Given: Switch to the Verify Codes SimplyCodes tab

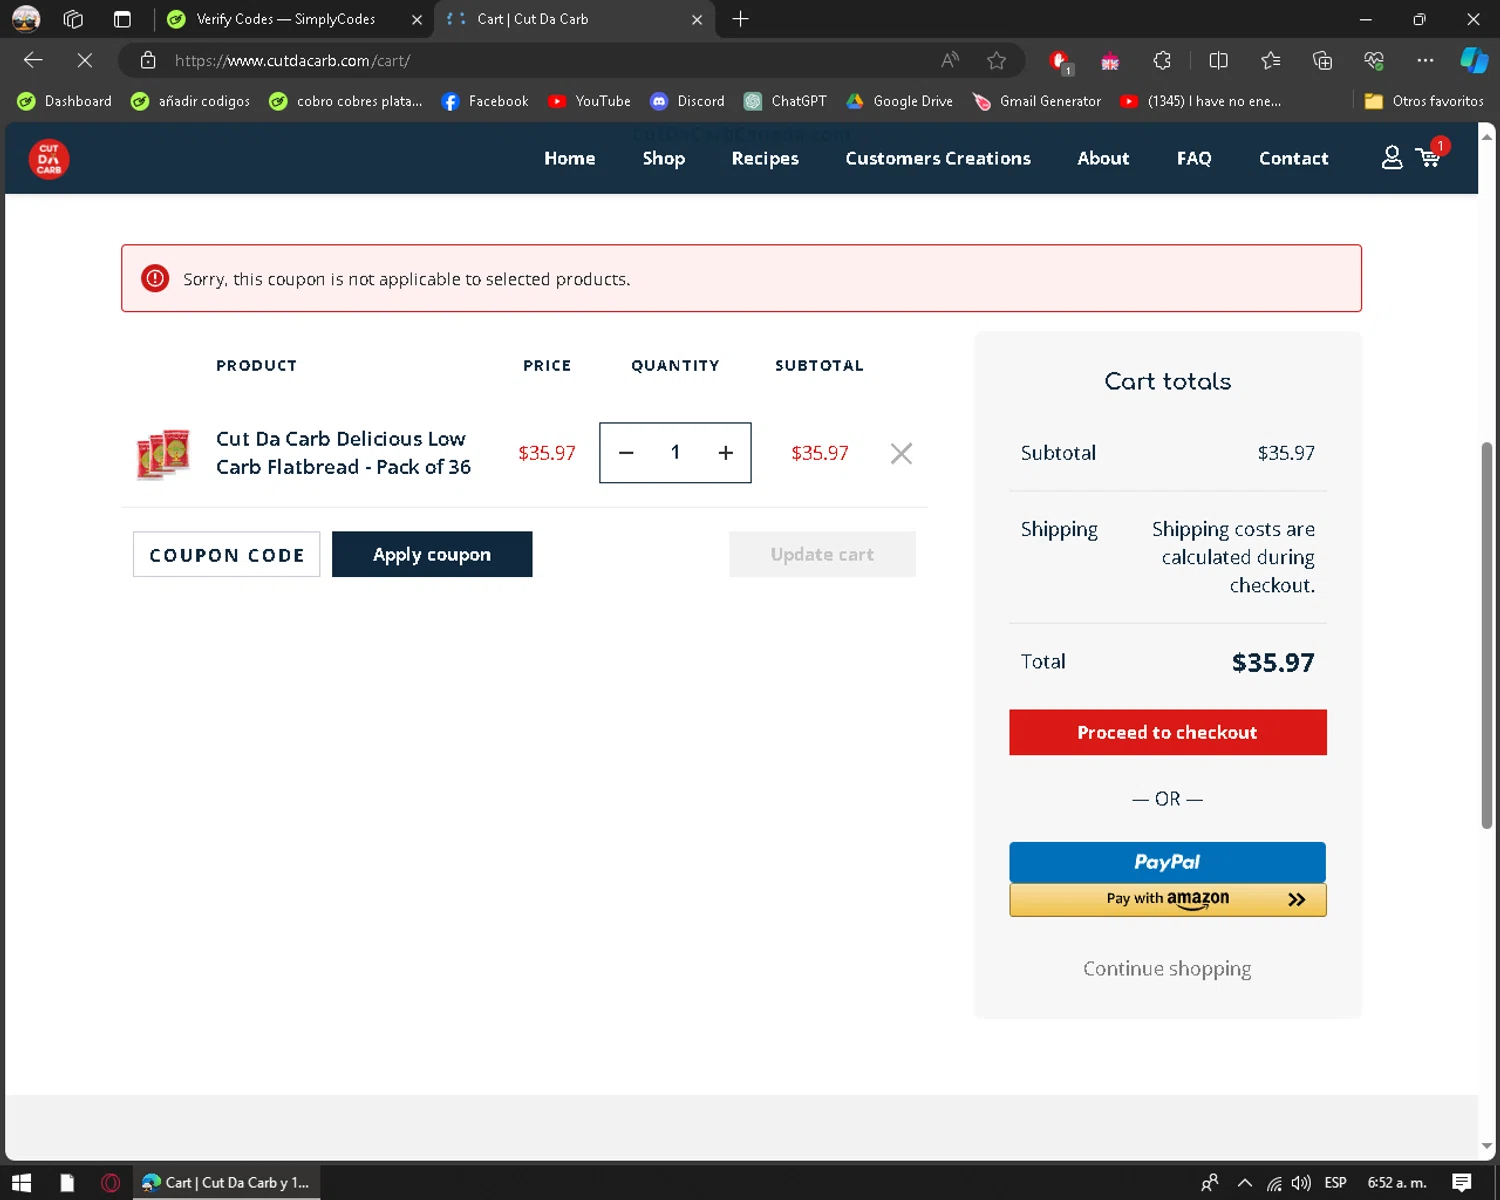Looking at the screenshot, I should coord(285,19).
